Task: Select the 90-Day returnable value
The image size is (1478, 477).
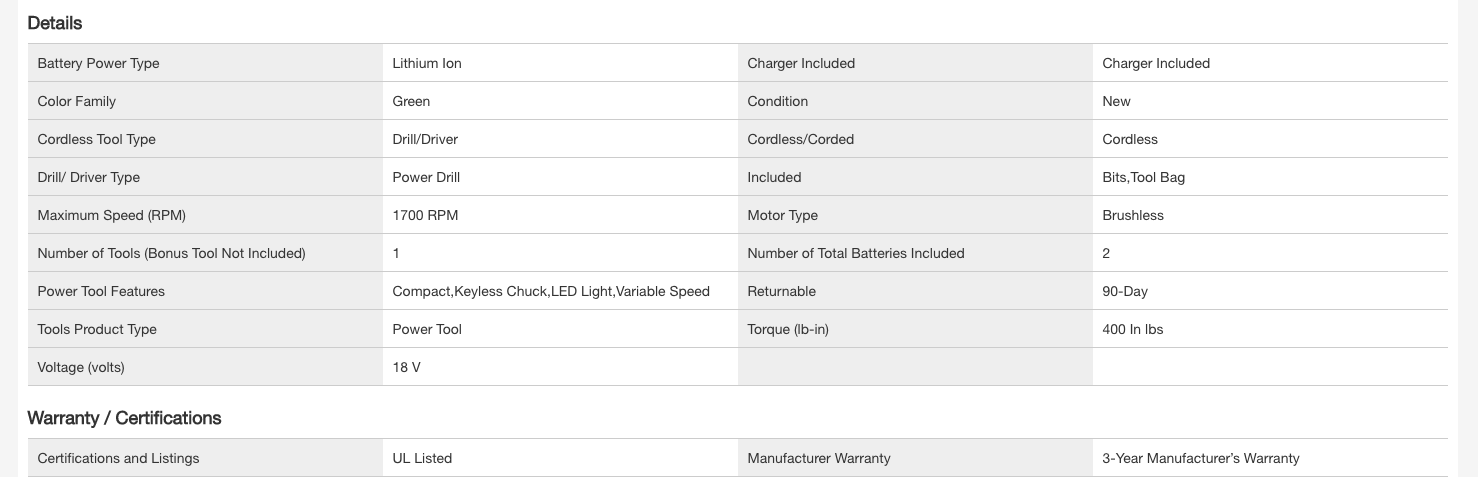Action: (x=1125, y=291)
